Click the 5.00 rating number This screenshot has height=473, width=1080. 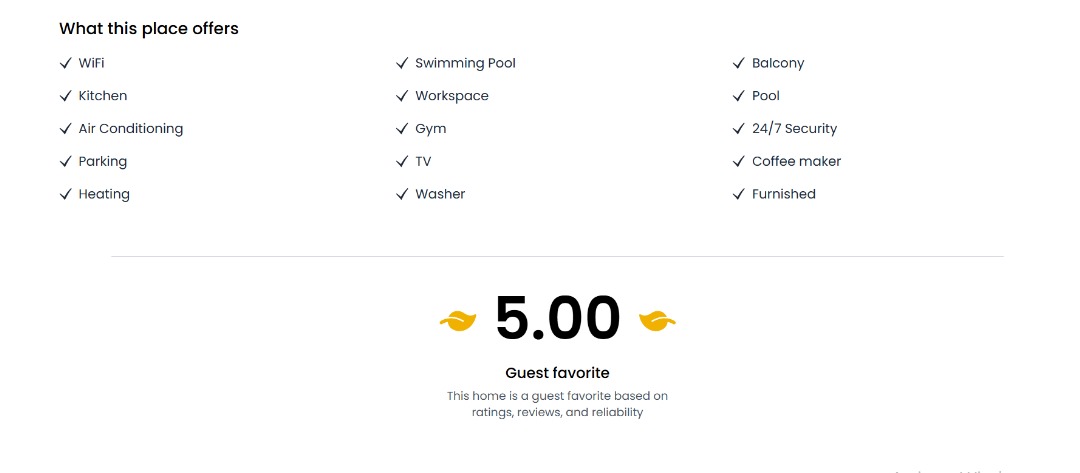tap(557, 318)
